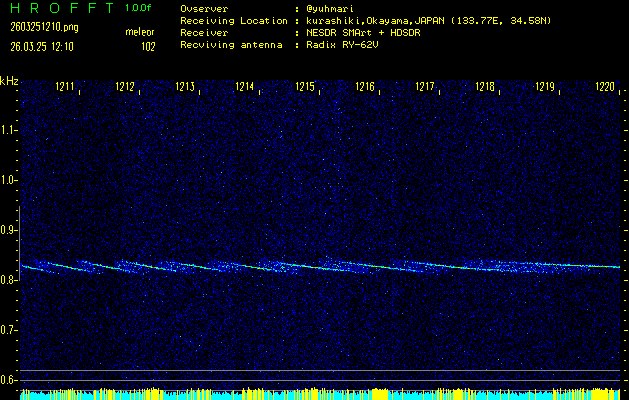Click the kHz axis unit label
Viewport: 629px width, 400px height.
tap(9, 80)
